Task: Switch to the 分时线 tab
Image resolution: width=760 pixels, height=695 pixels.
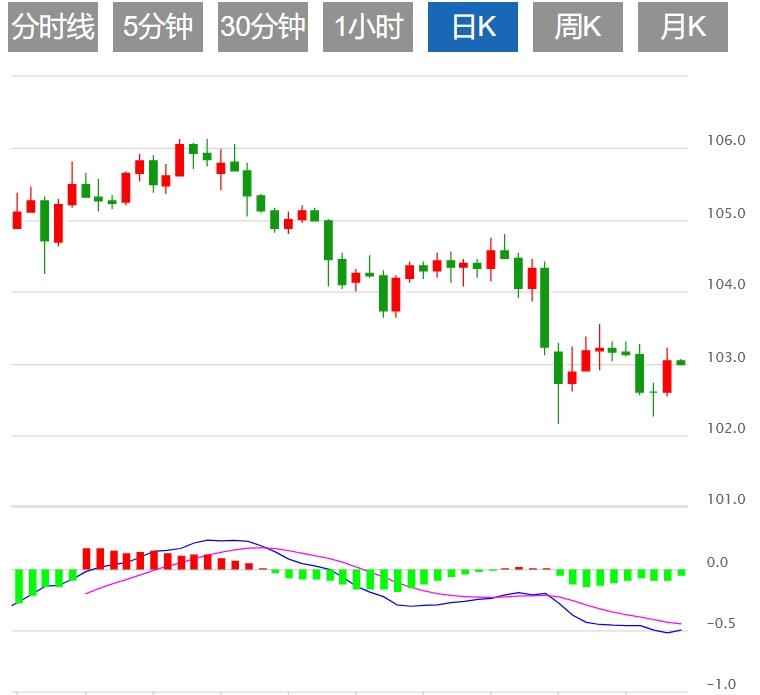Action: point(52,27)
